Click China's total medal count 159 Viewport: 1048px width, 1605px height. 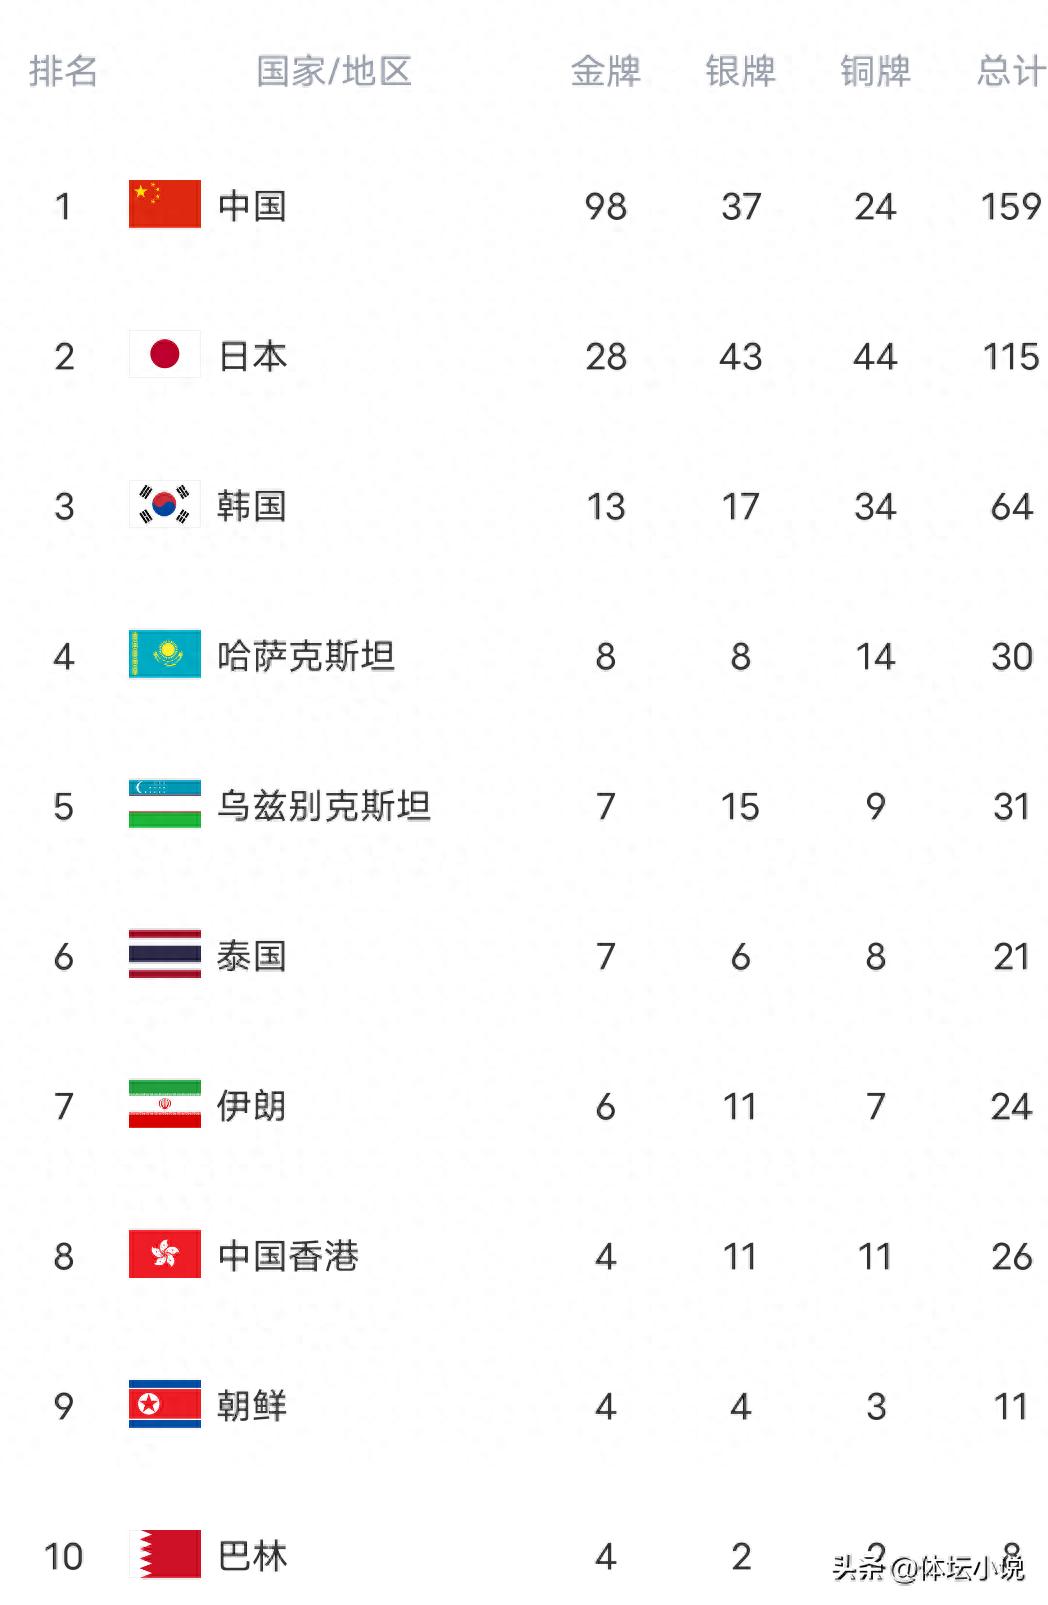tap(1011, 206)
